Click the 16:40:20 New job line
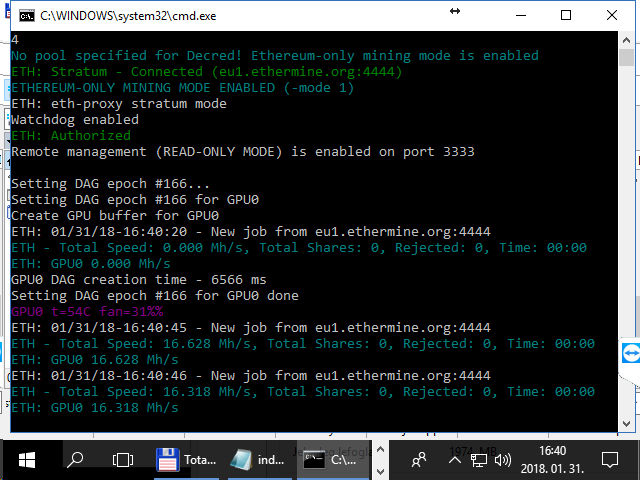The height and width of the screenshot is (480, 640). click(251, 231)
